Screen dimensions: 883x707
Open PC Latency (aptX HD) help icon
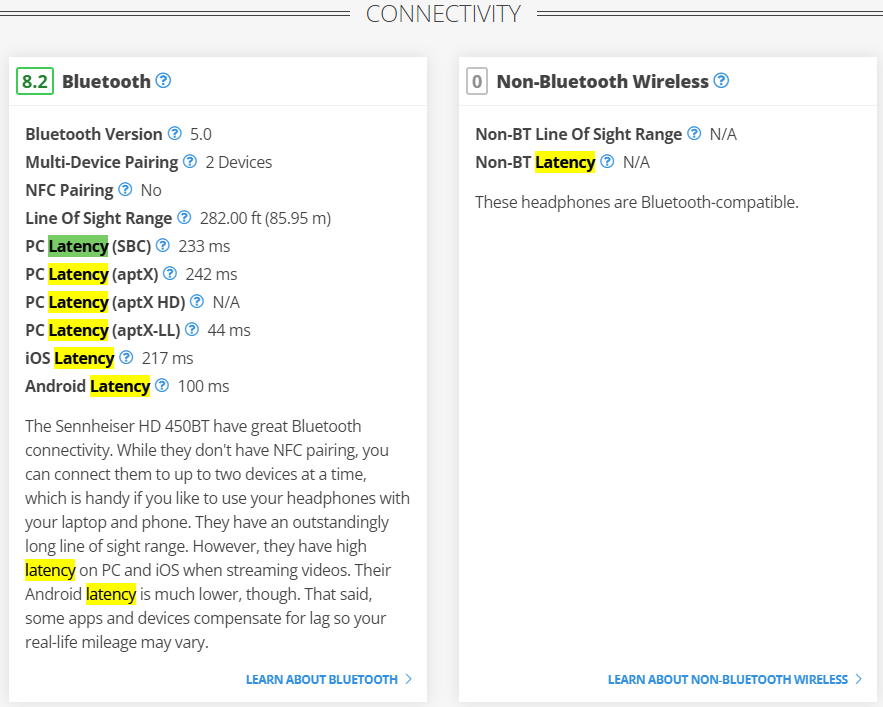pyautogui.click(x=197, y=301)
